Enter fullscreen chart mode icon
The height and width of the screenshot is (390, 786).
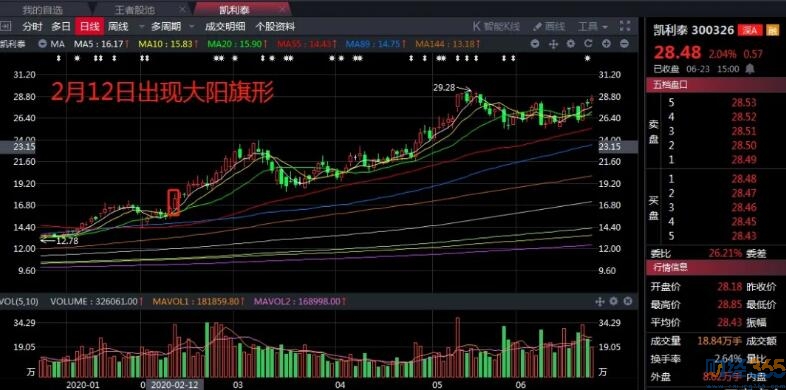click(x=625, y=26)
